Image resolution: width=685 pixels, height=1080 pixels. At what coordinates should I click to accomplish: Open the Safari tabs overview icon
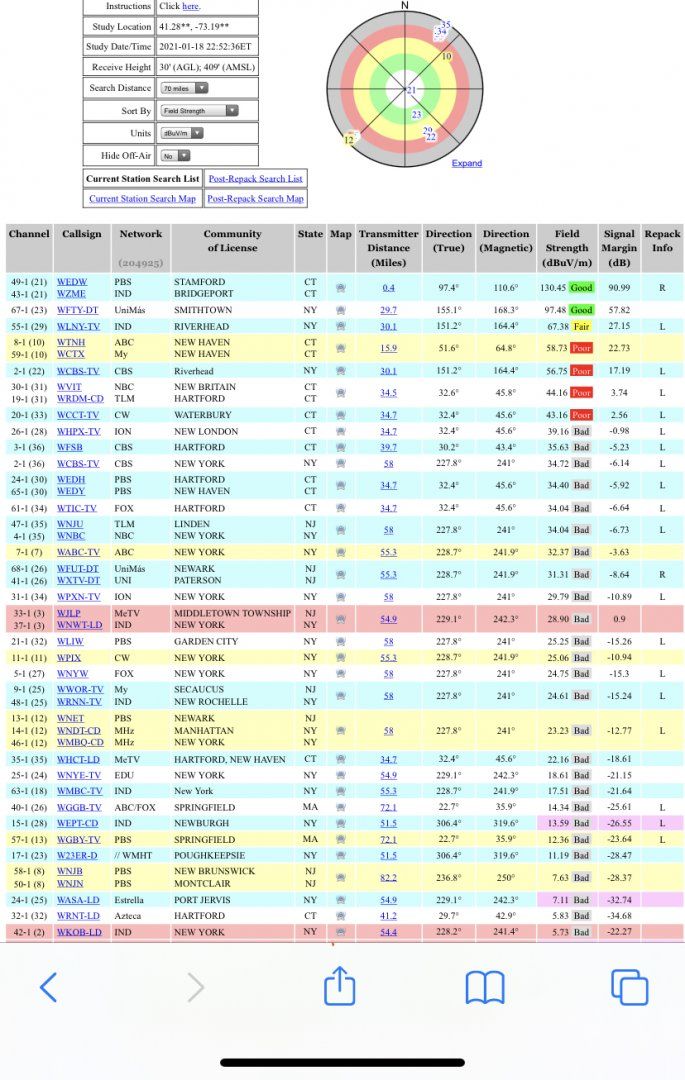629,987
